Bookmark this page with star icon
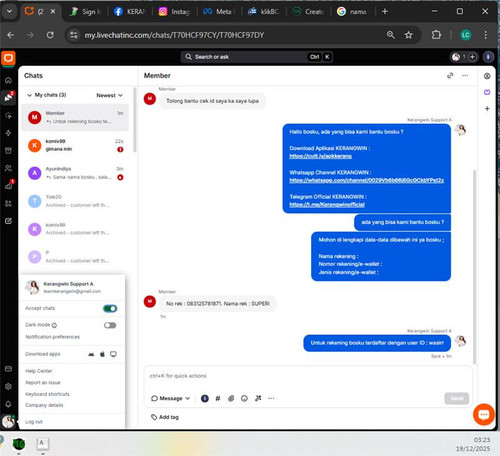The image size is (500, 456). [408, 35]
